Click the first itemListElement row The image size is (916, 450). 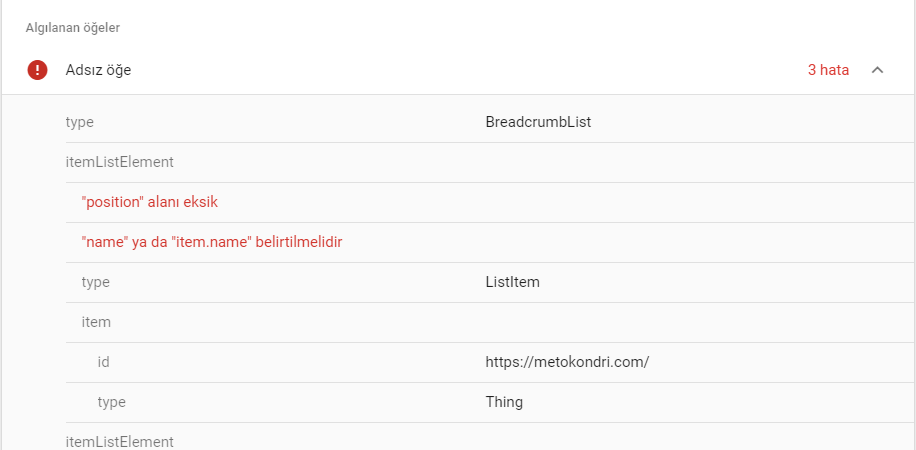click(x=490, y=162)
